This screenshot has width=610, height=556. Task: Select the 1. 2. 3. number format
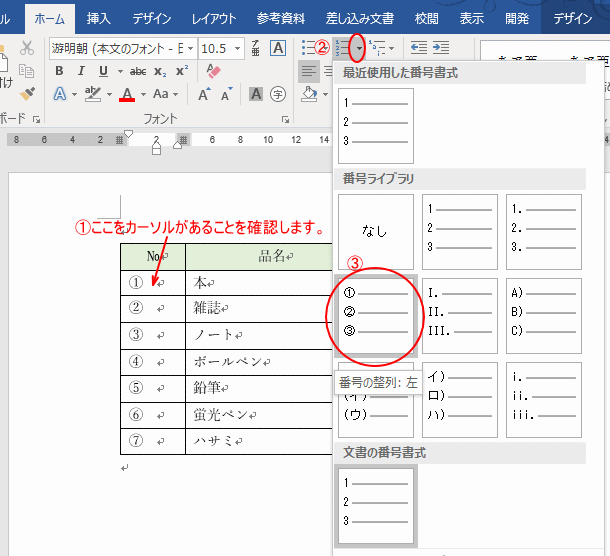pyautogui.click(x=544, y=232)
